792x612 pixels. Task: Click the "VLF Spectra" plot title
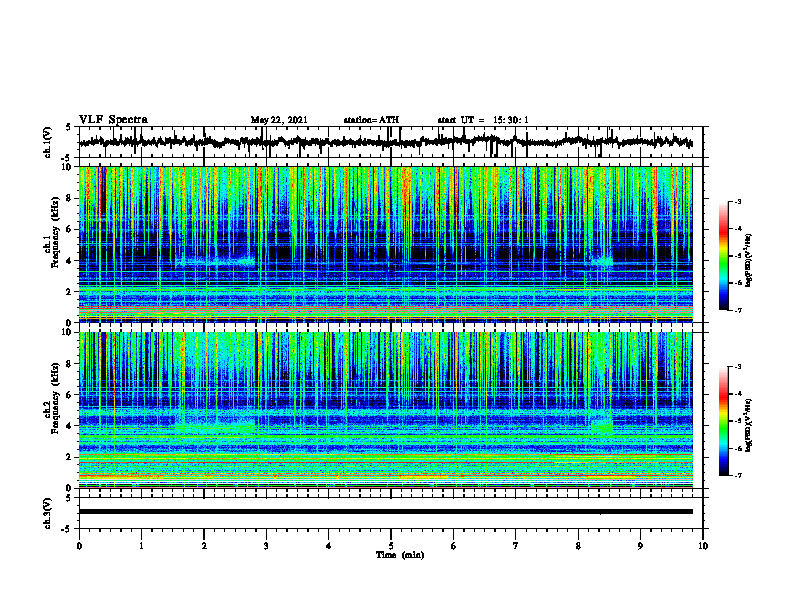tap(113, 120)
